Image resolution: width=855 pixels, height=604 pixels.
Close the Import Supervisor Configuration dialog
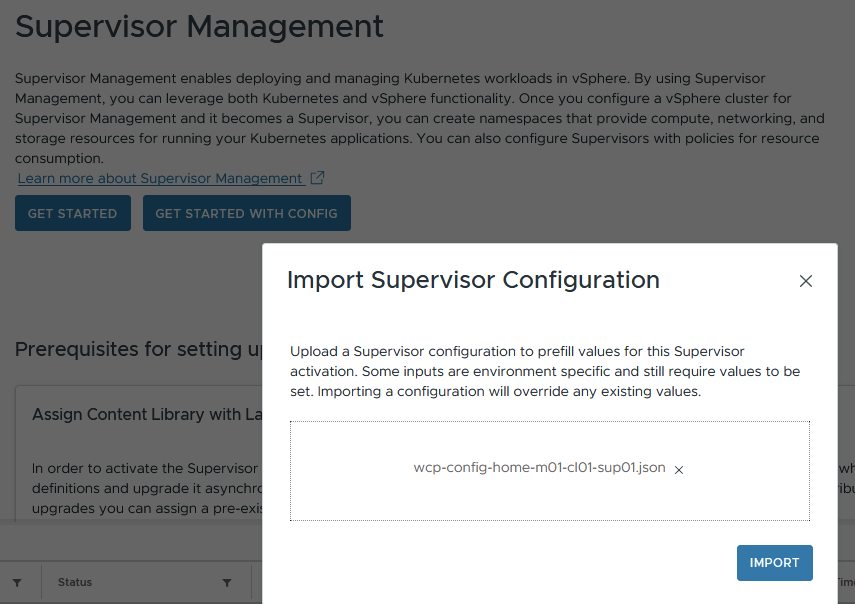click(x=805, y=281)
